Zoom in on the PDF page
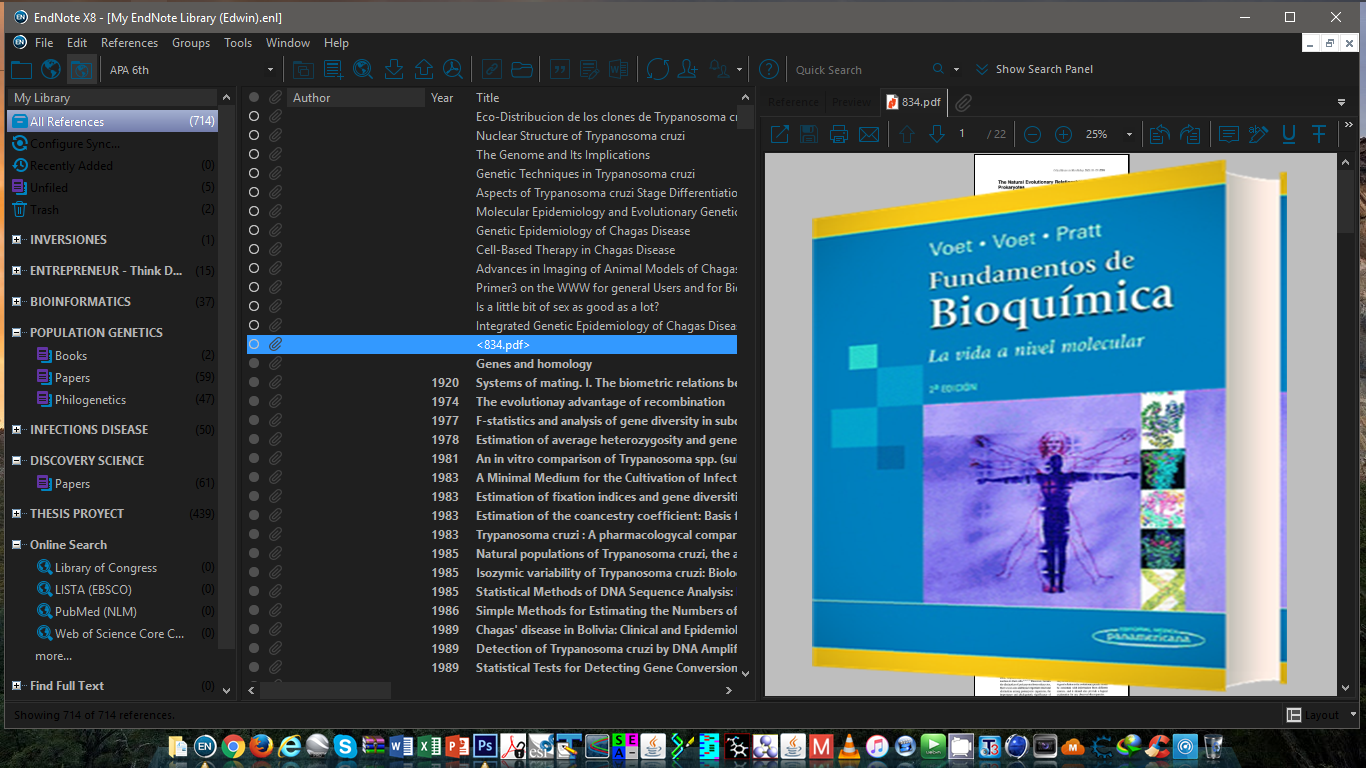 click(x=1062, y=133)
